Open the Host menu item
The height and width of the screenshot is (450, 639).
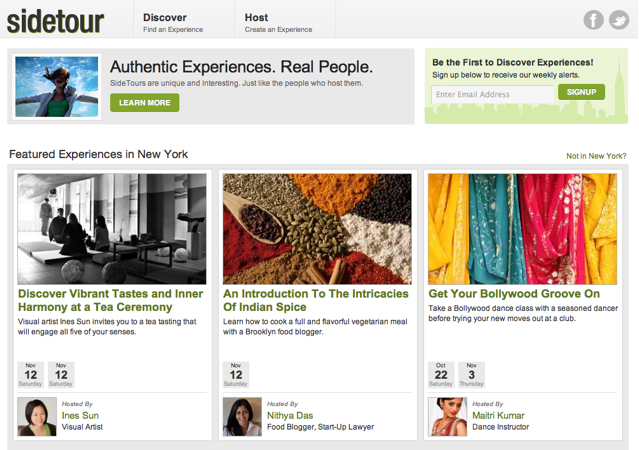tap(256, 22)
